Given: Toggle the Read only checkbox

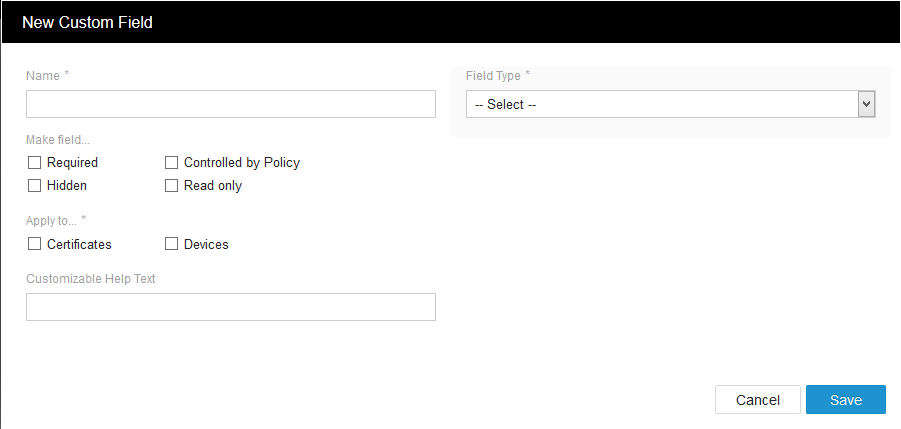Looking at the screenshot, I should coord(171,185).
